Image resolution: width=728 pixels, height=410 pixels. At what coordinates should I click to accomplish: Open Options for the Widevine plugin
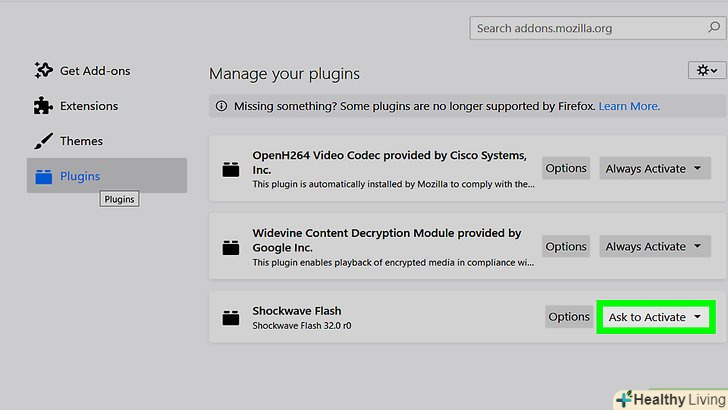[x=566, y=246]
